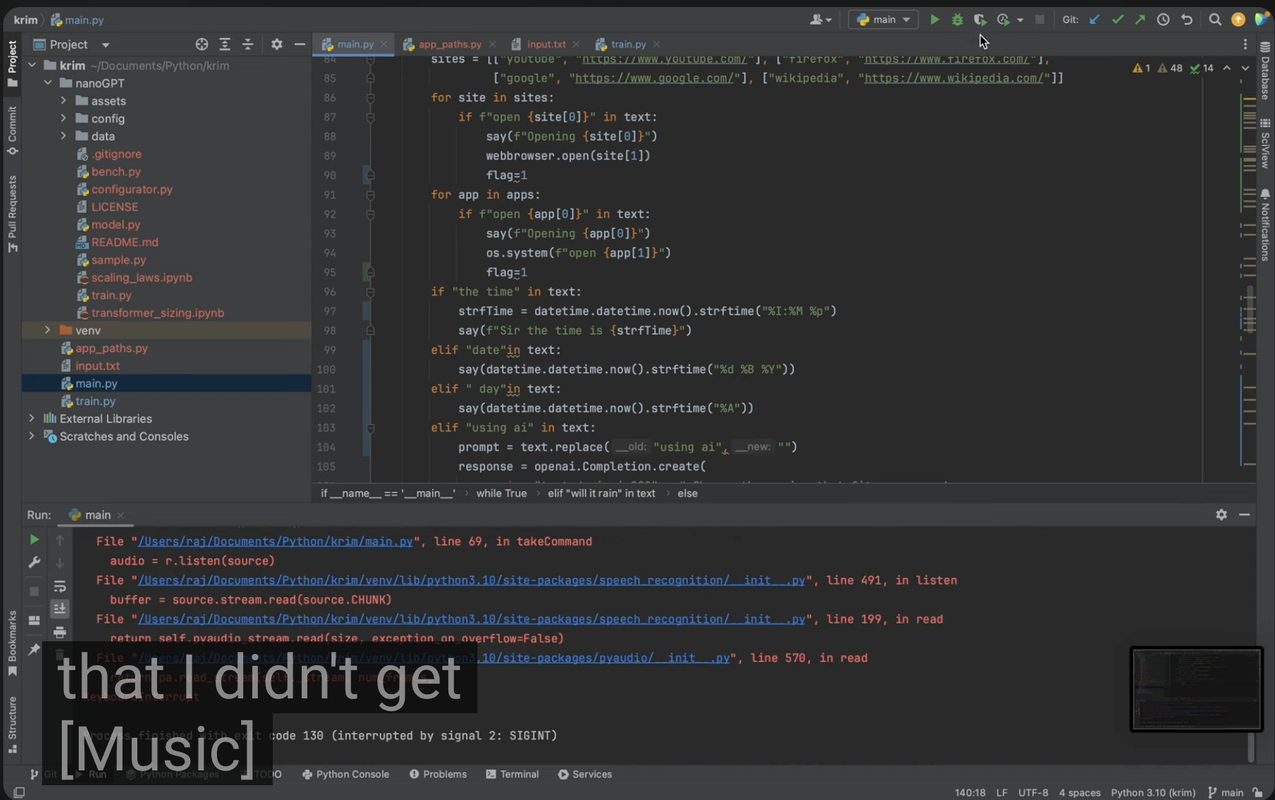This screenshot has height=800, width=1275.
Task: Fold the 'for site in sites' block
Action: [x=370, y=98]
